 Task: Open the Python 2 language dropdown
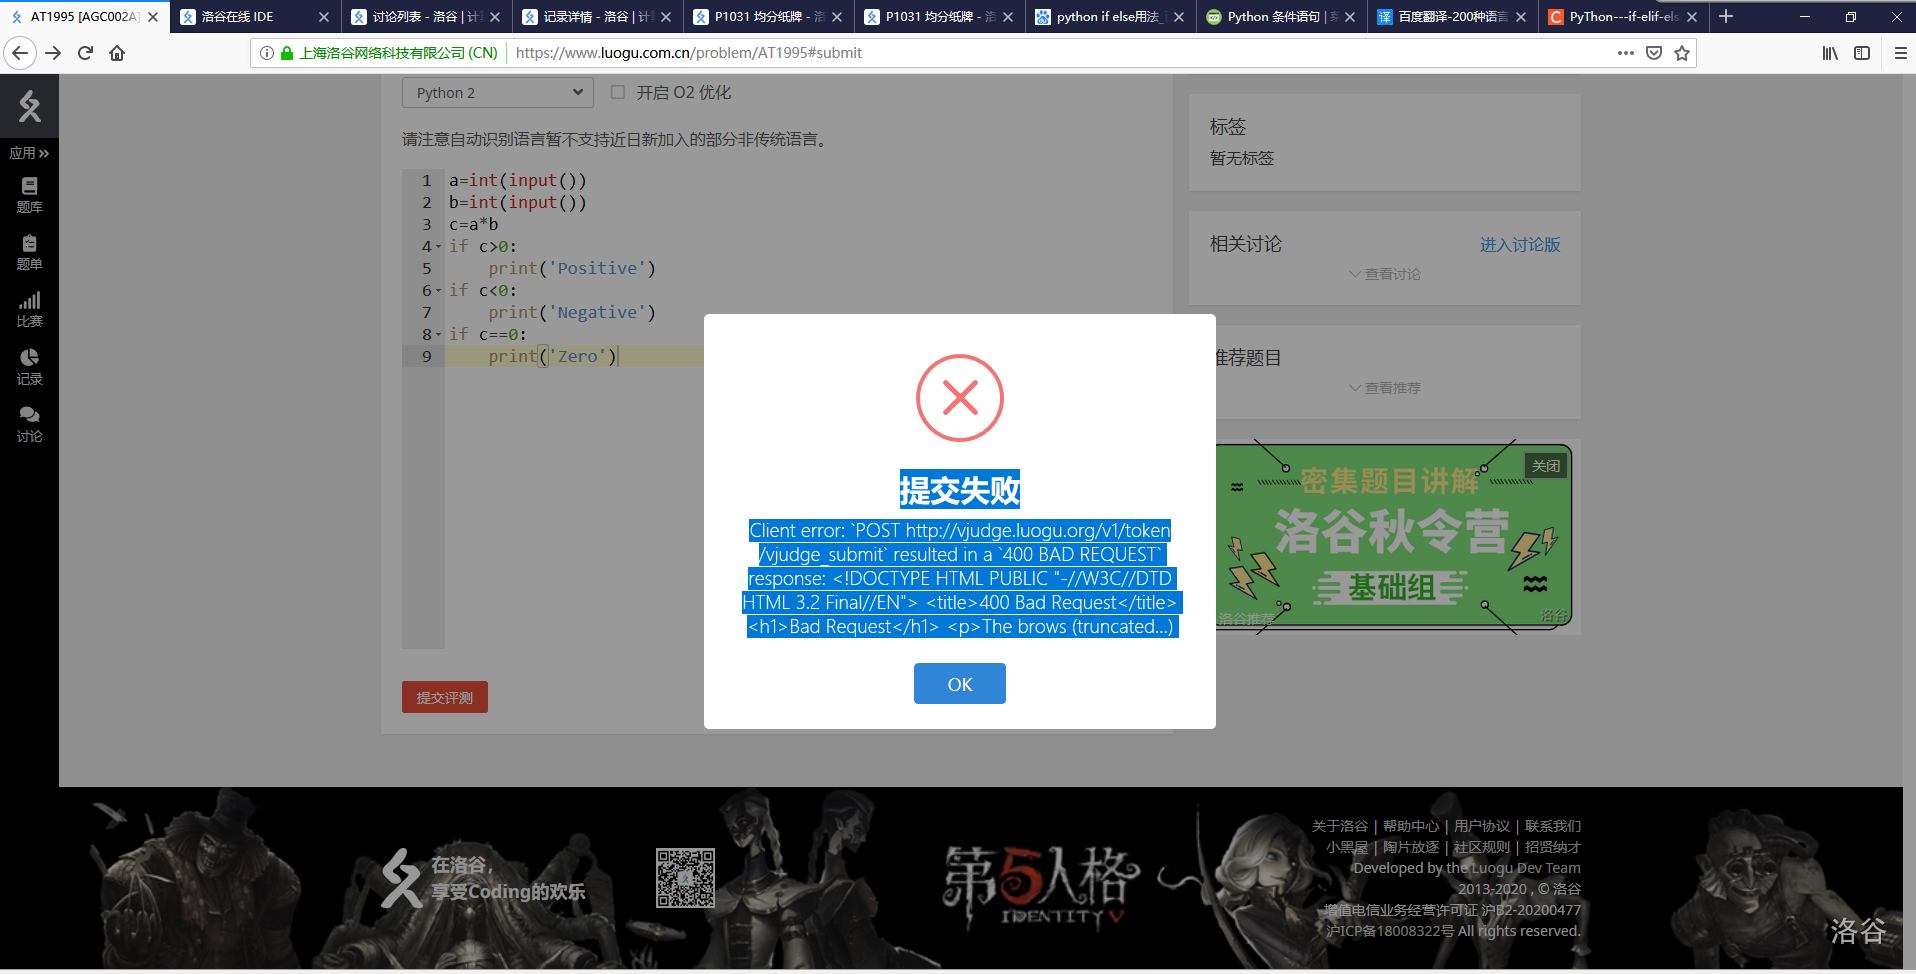(497, 93)
